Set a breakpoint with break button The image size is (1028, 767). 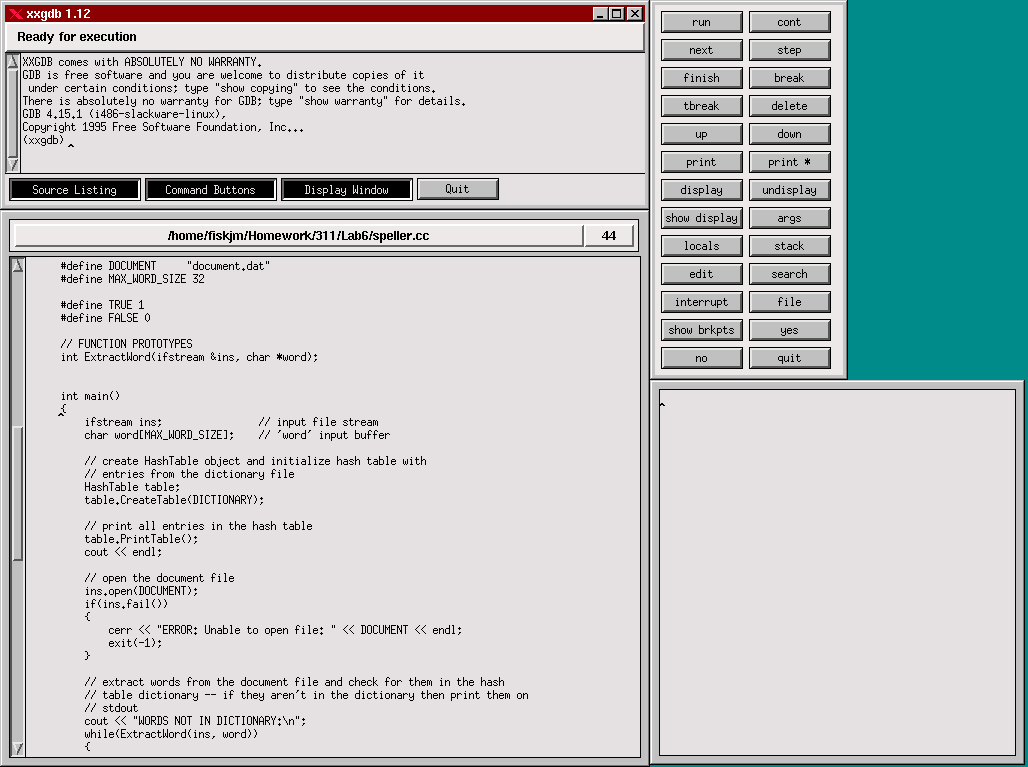click(x=789, y=78)
